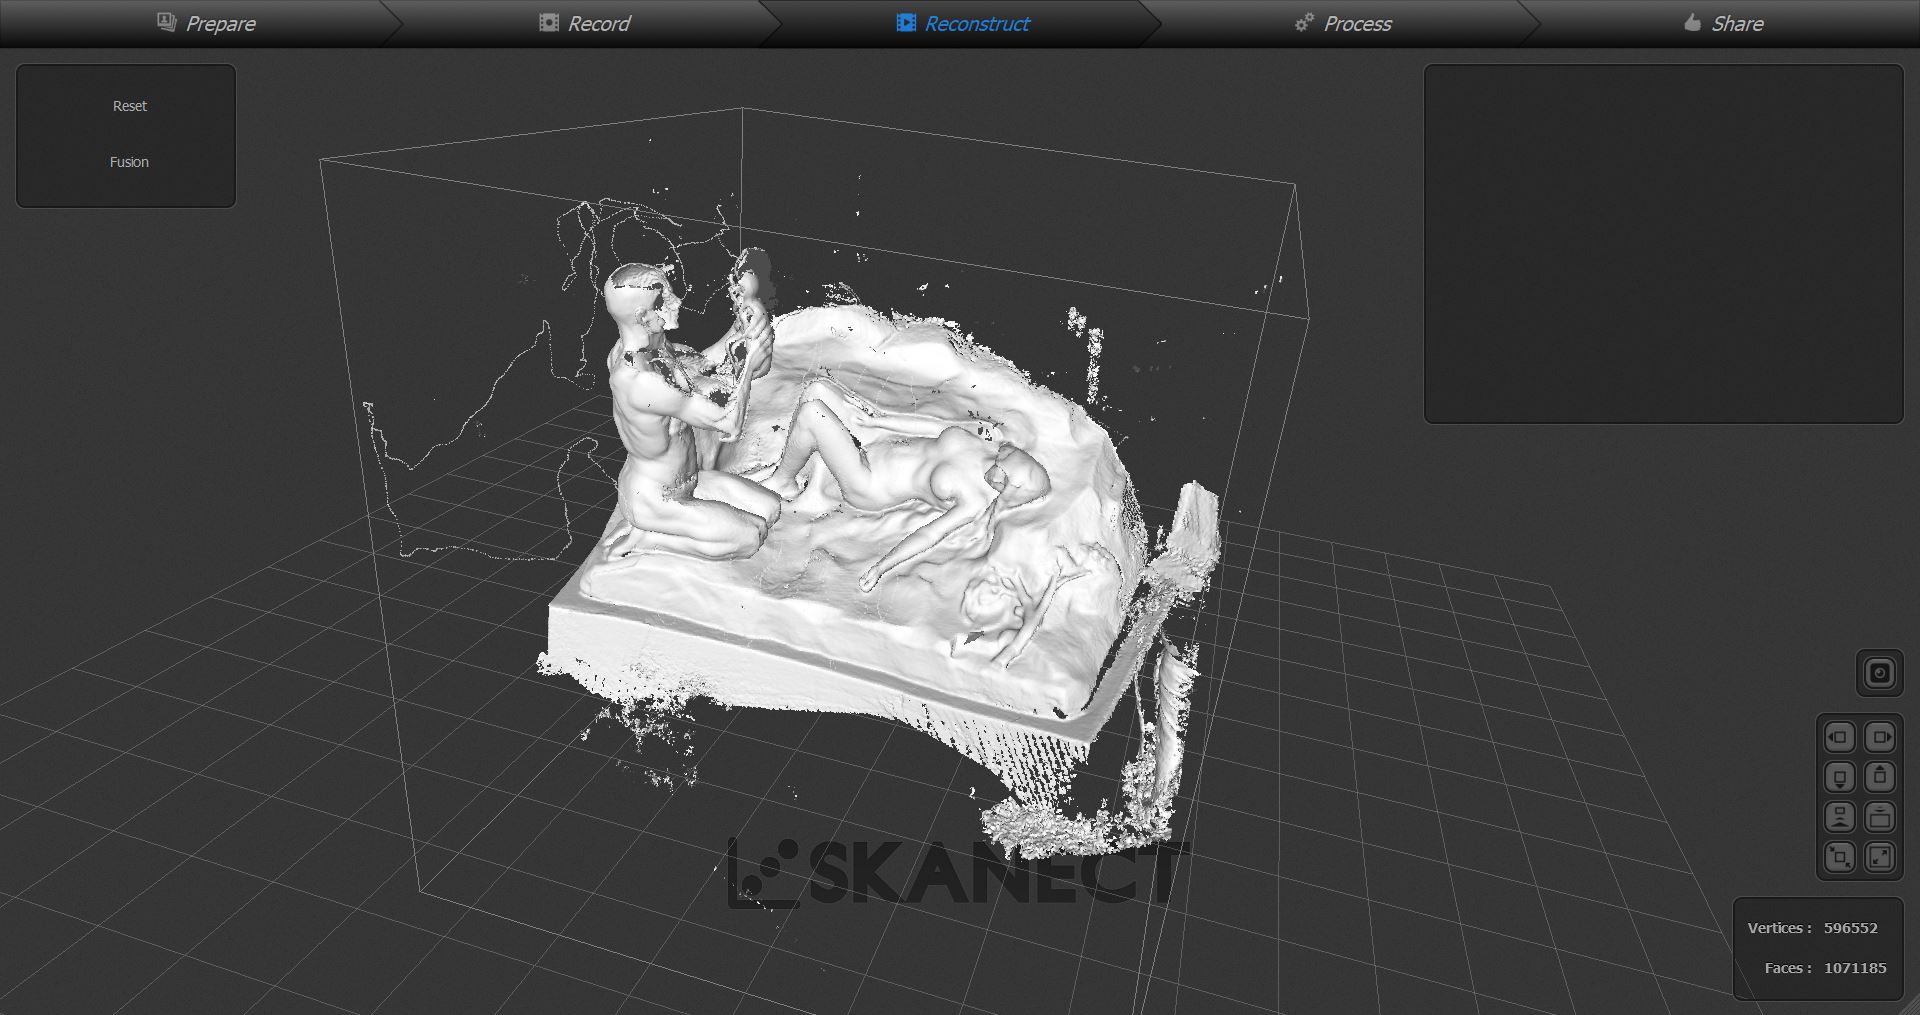The height and width of the screenshot is (1015, 1920).
Task: Switch to the Prepare tab
Action: click(207, 23)
